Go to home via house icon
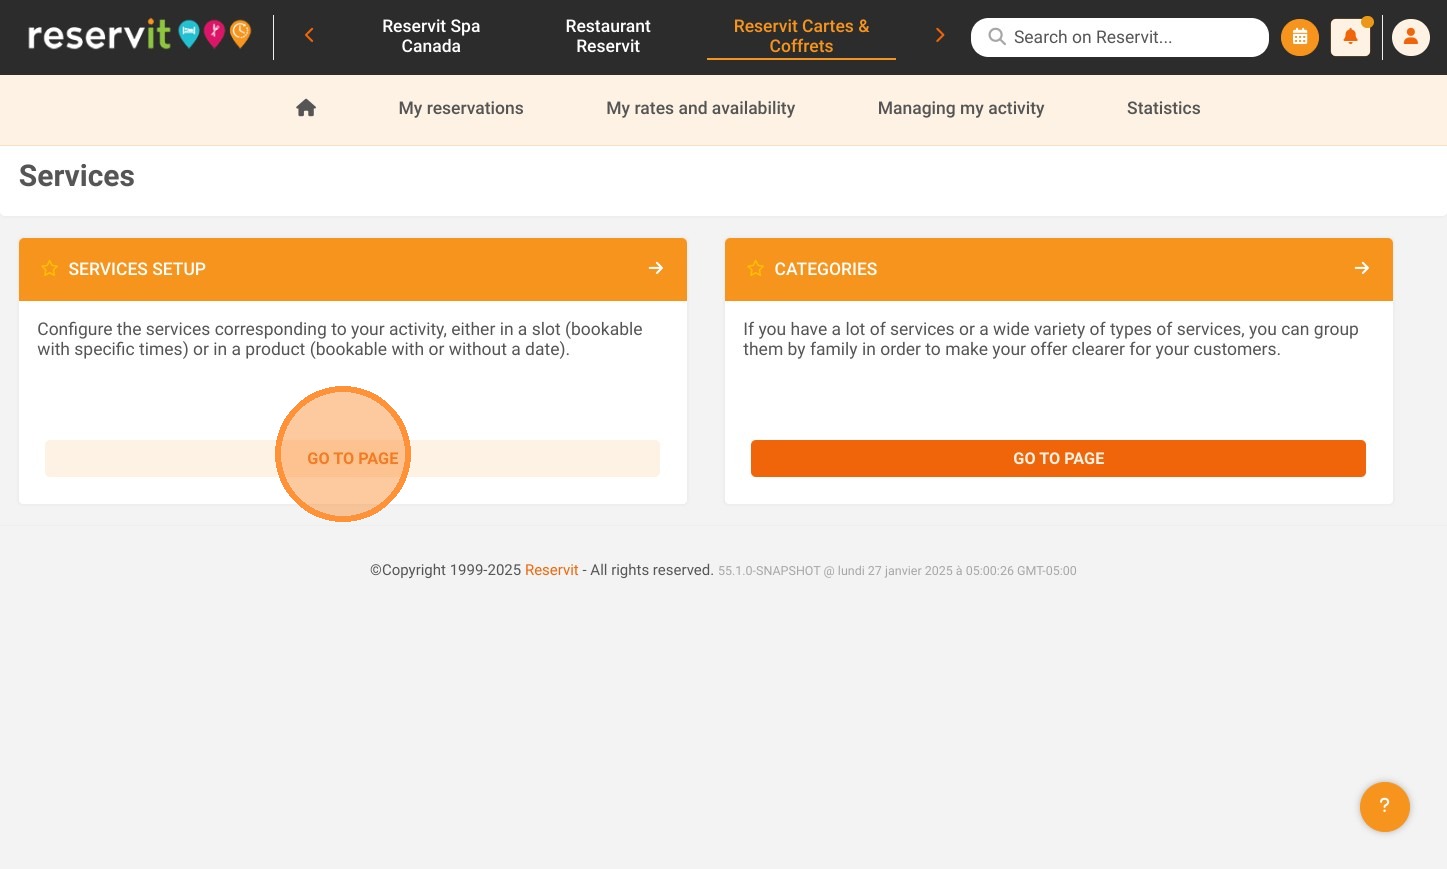Viewport: 1447px width, 869px height. pos(306,108)
